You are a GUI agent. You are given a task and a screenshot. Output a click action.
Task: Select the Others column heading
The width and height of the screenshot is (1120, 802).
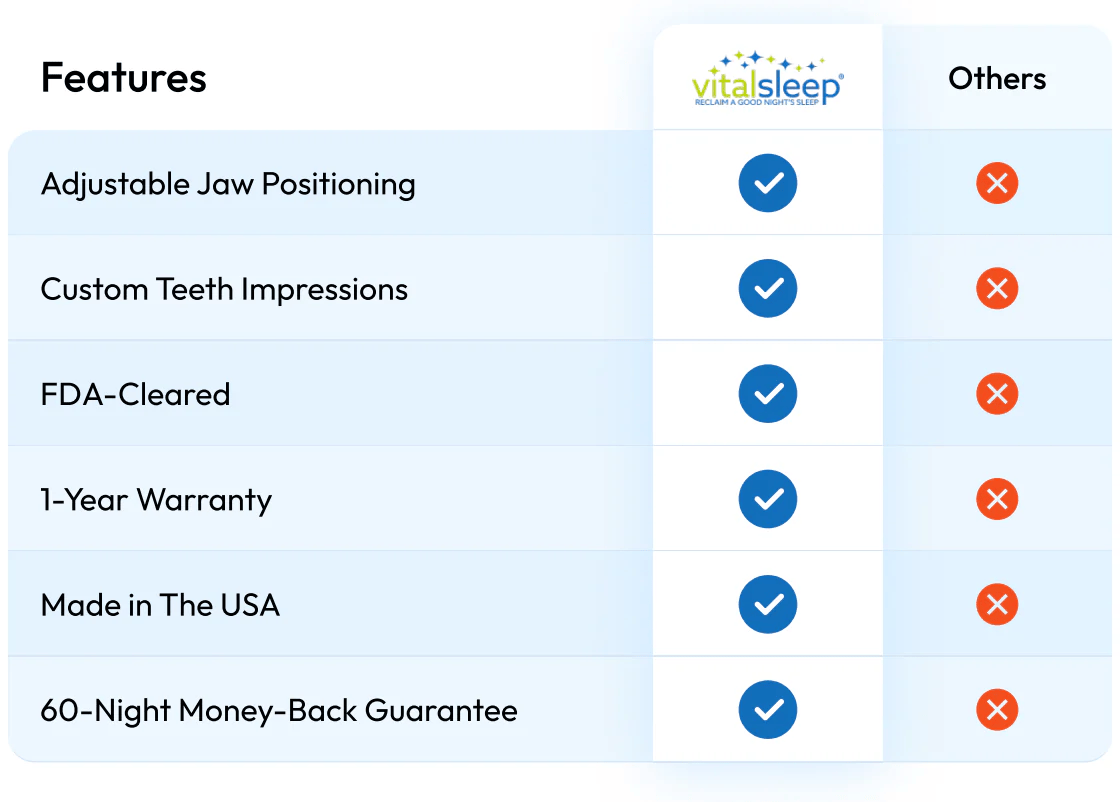click(997, 79)
